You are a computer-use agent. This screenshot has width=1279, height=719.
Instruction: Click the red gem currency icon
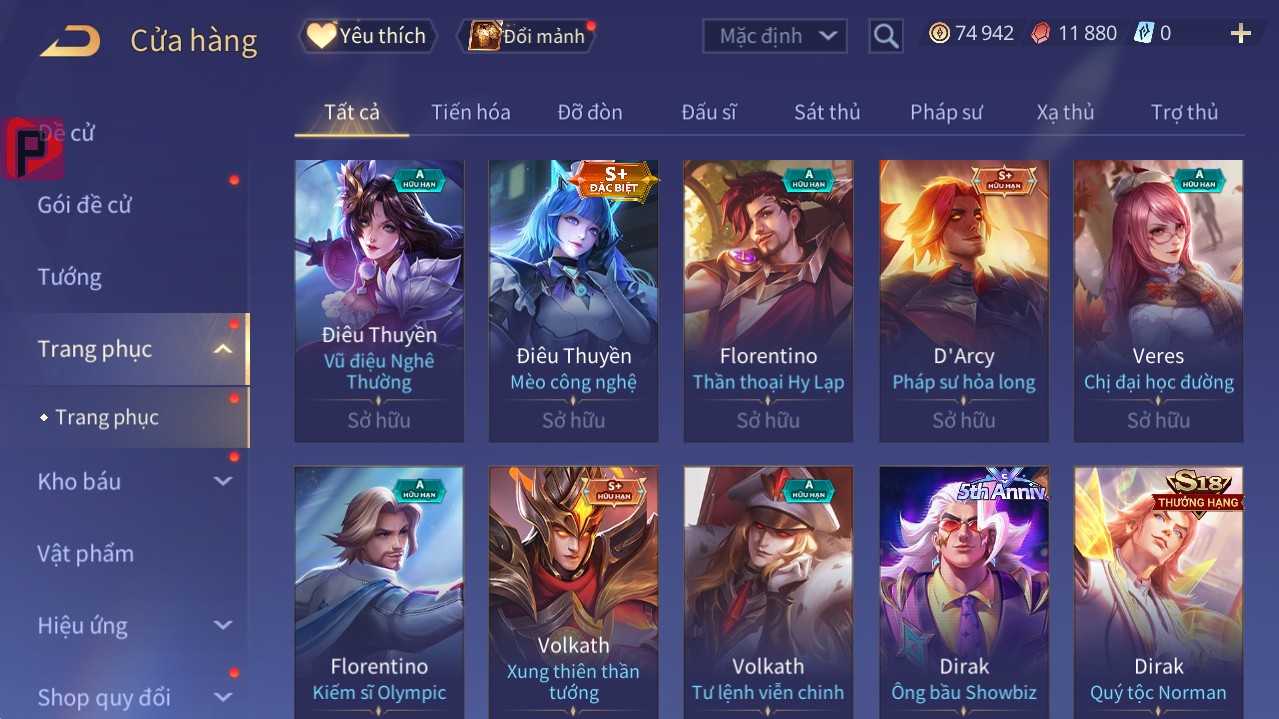click(1041, 33)
